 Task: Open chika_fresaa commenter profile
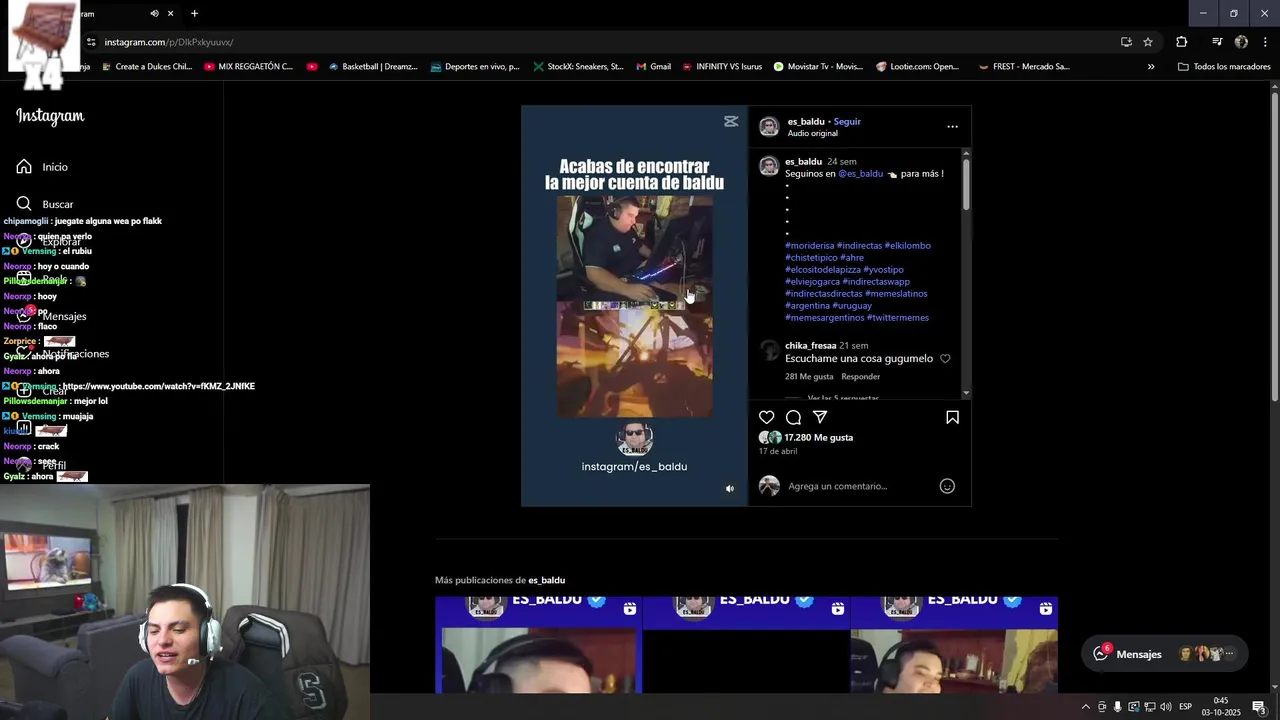point(810,345)
